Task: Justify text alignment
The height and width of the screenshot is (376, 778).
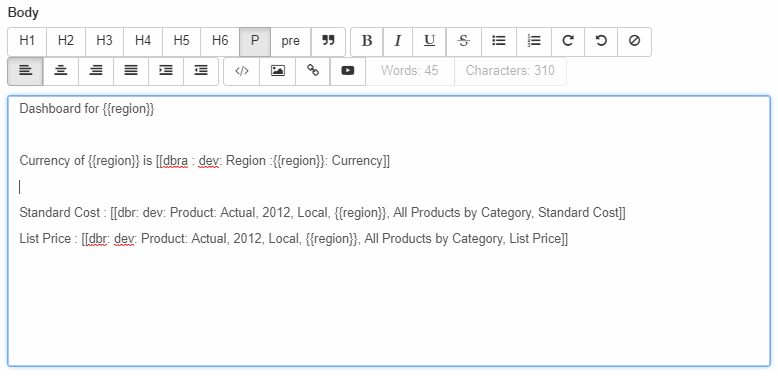Action: (131, 71)
